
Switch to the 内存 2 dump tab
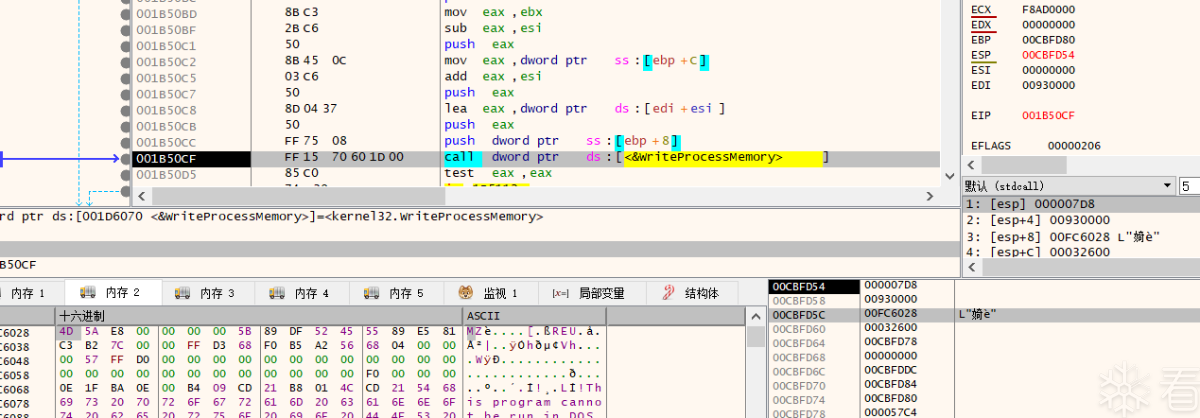tap(111, 293)
